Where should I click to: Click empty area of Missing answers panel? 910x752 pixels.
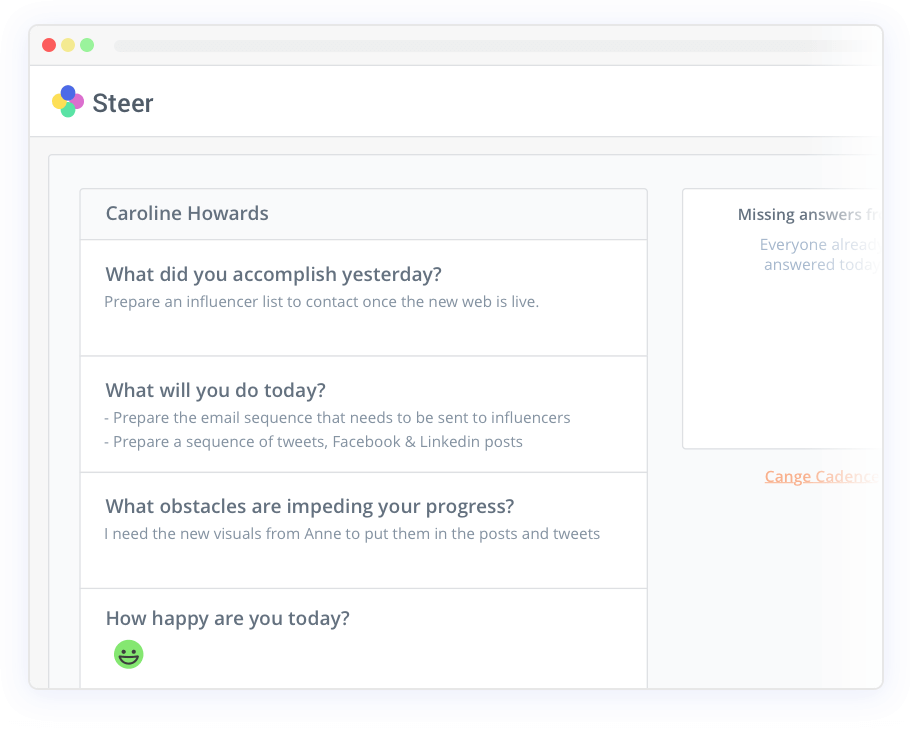tap(781, 366)
